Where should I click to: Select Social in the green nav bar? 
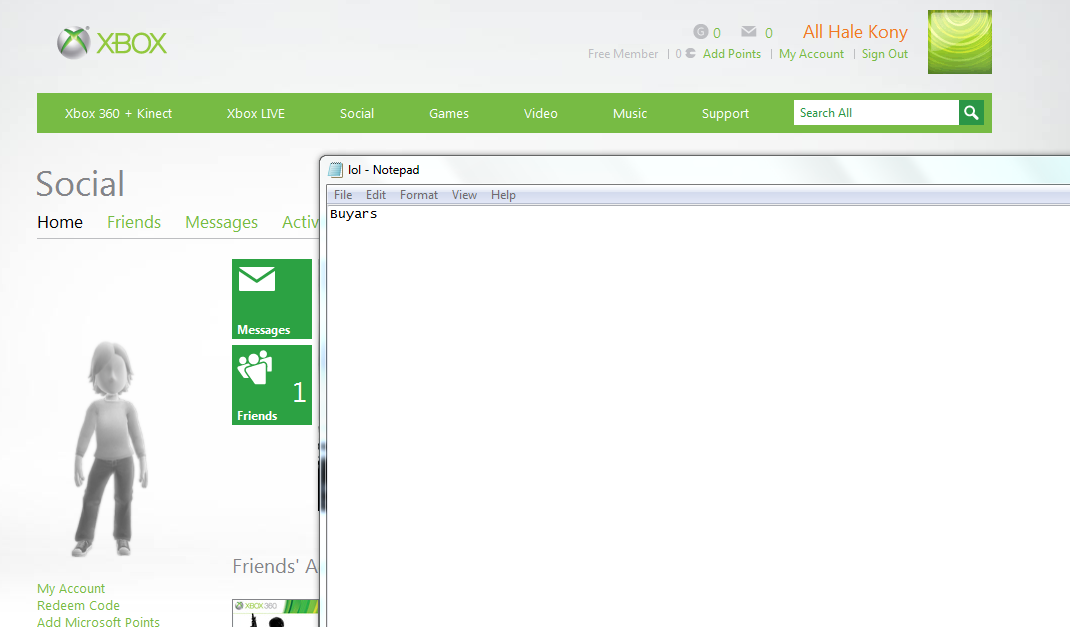tap(357, 113)
